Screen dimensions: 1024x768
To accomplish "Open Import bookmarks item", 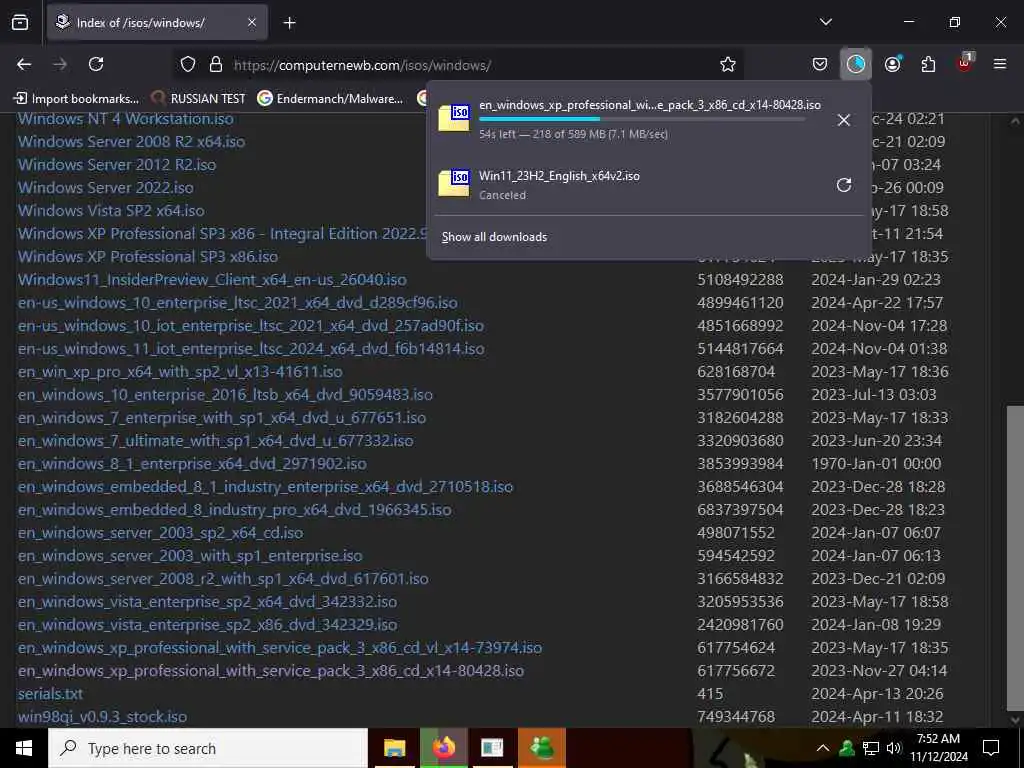I will tap(76, 99).
